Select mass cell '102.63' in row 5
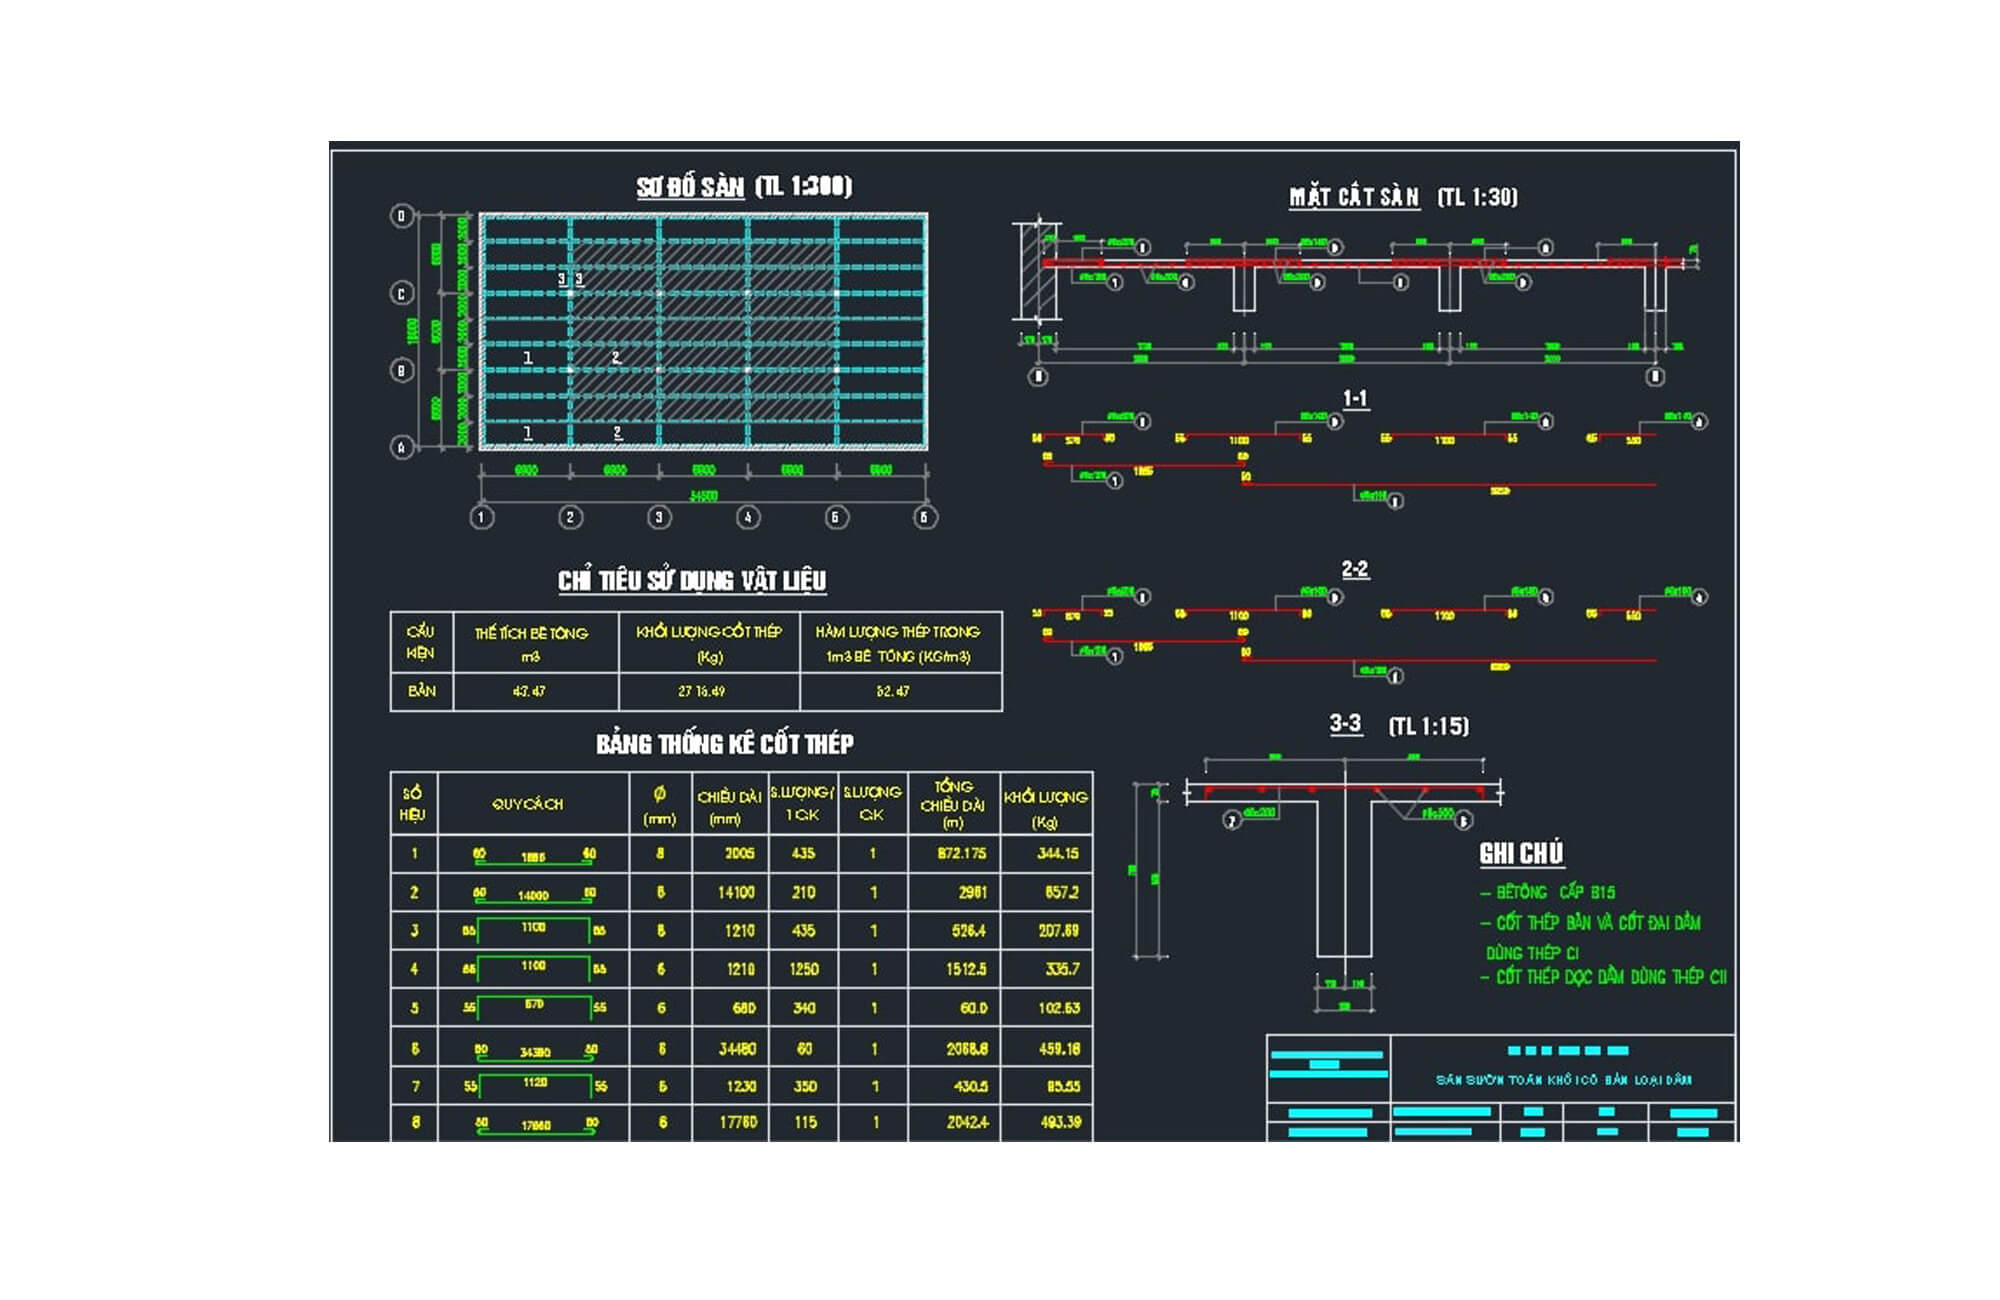The image size is (2000, 1300). point(1059,1008)
